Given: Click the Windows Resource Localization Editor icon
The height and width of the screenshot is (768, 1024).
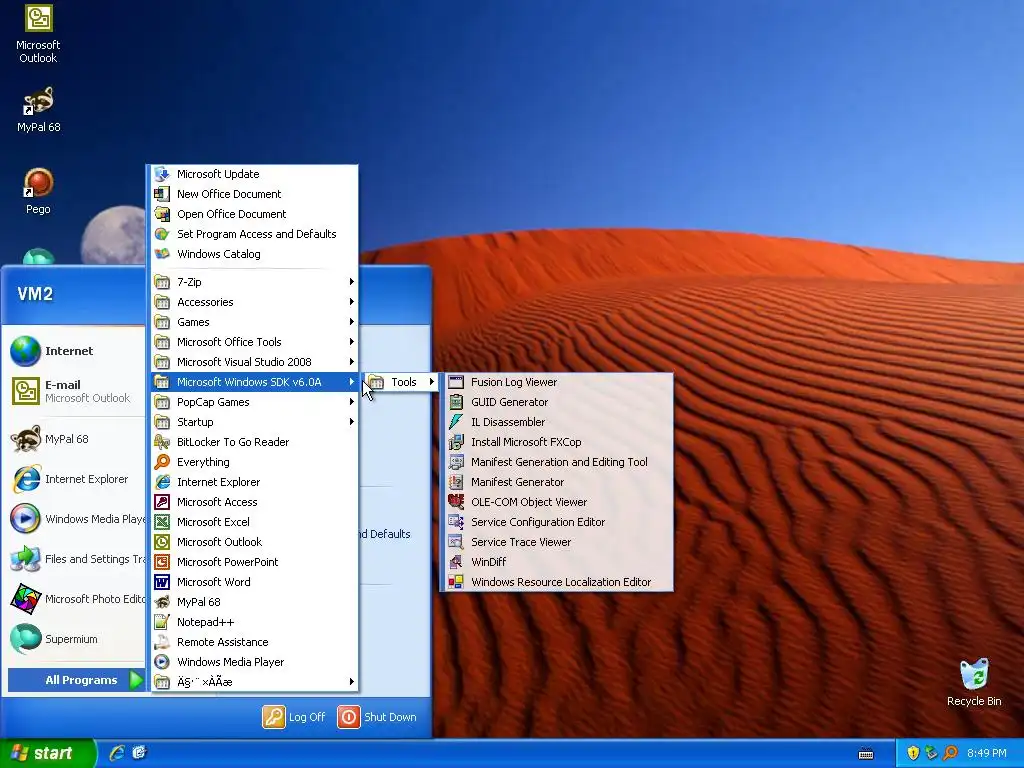Looking at the screenshot, I should [x=456, y=582].
